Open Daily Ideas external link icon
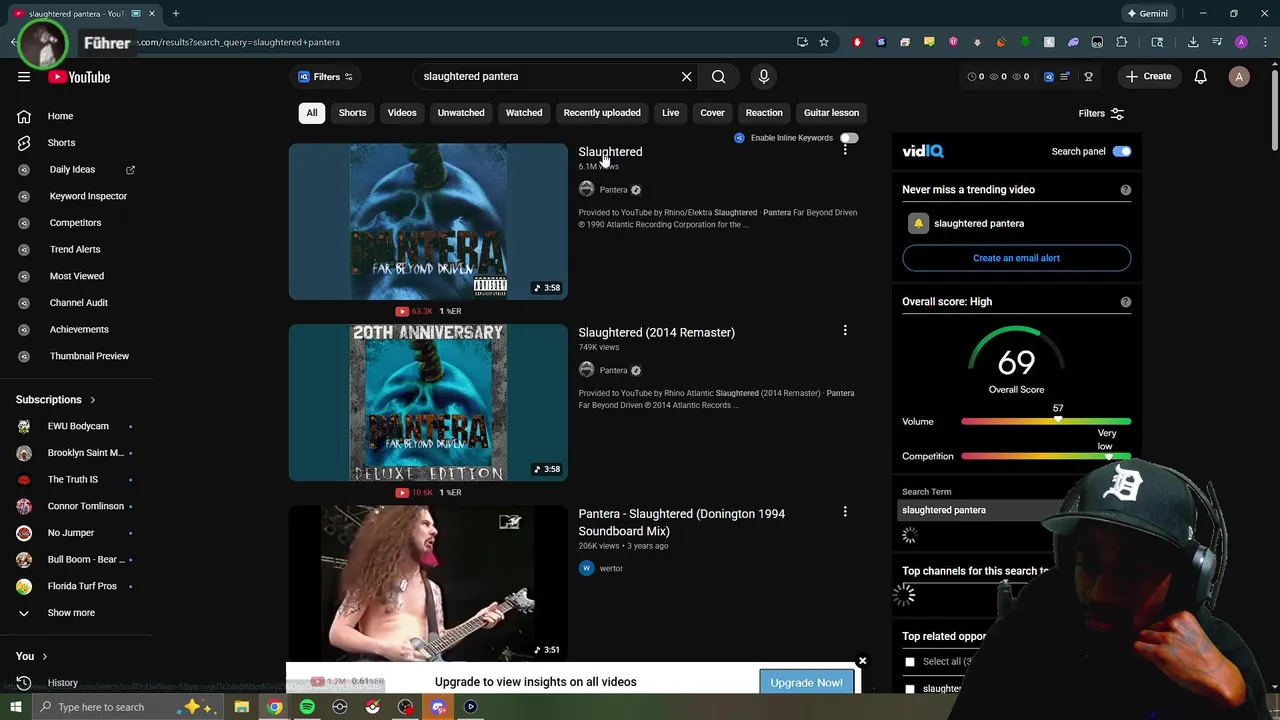Screen dimensions: 1280x720 [x=130, y=170]
